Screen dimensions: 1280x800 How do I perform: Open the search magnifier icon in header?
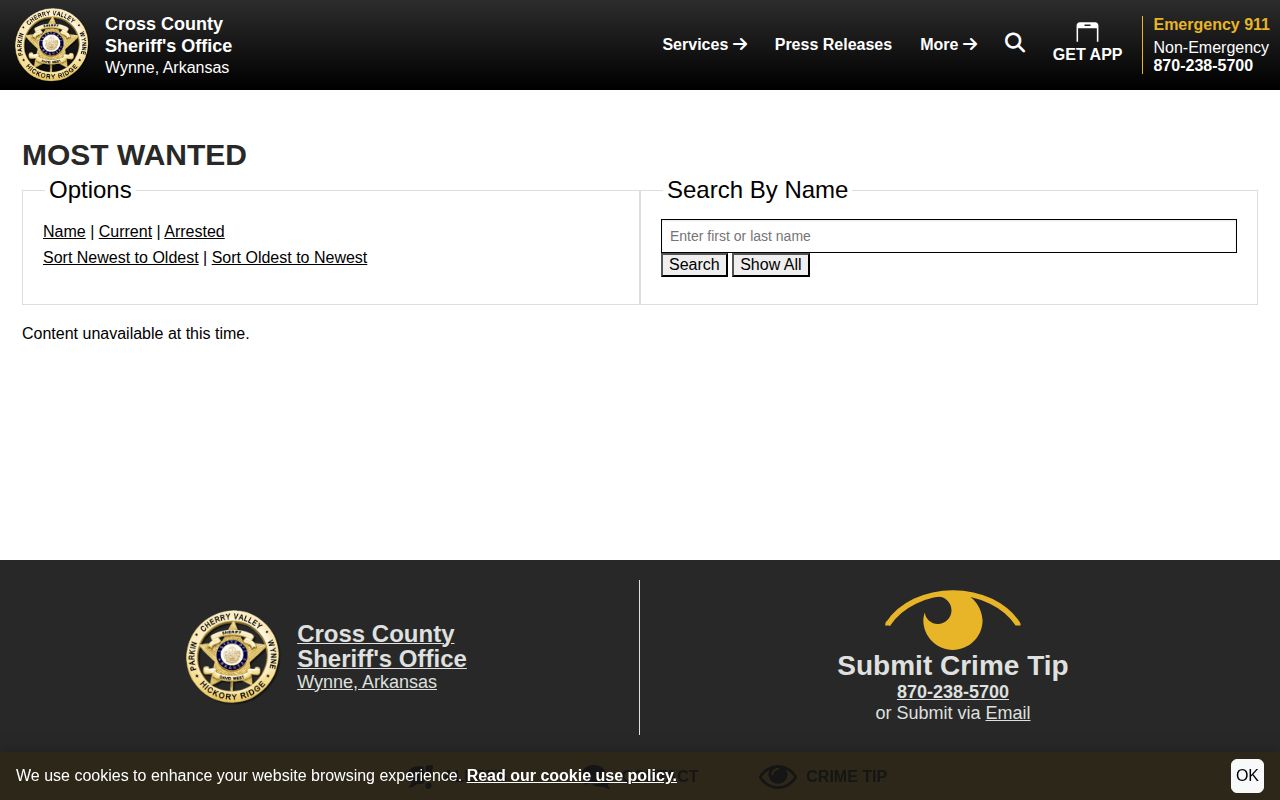[x=1015, y=43]
